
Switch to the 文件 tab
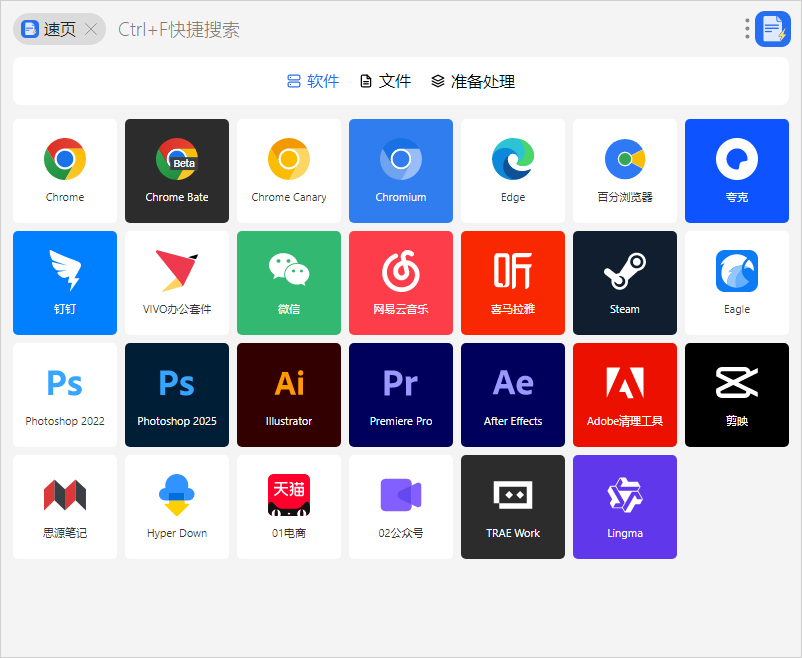click(x=386, y=81)
